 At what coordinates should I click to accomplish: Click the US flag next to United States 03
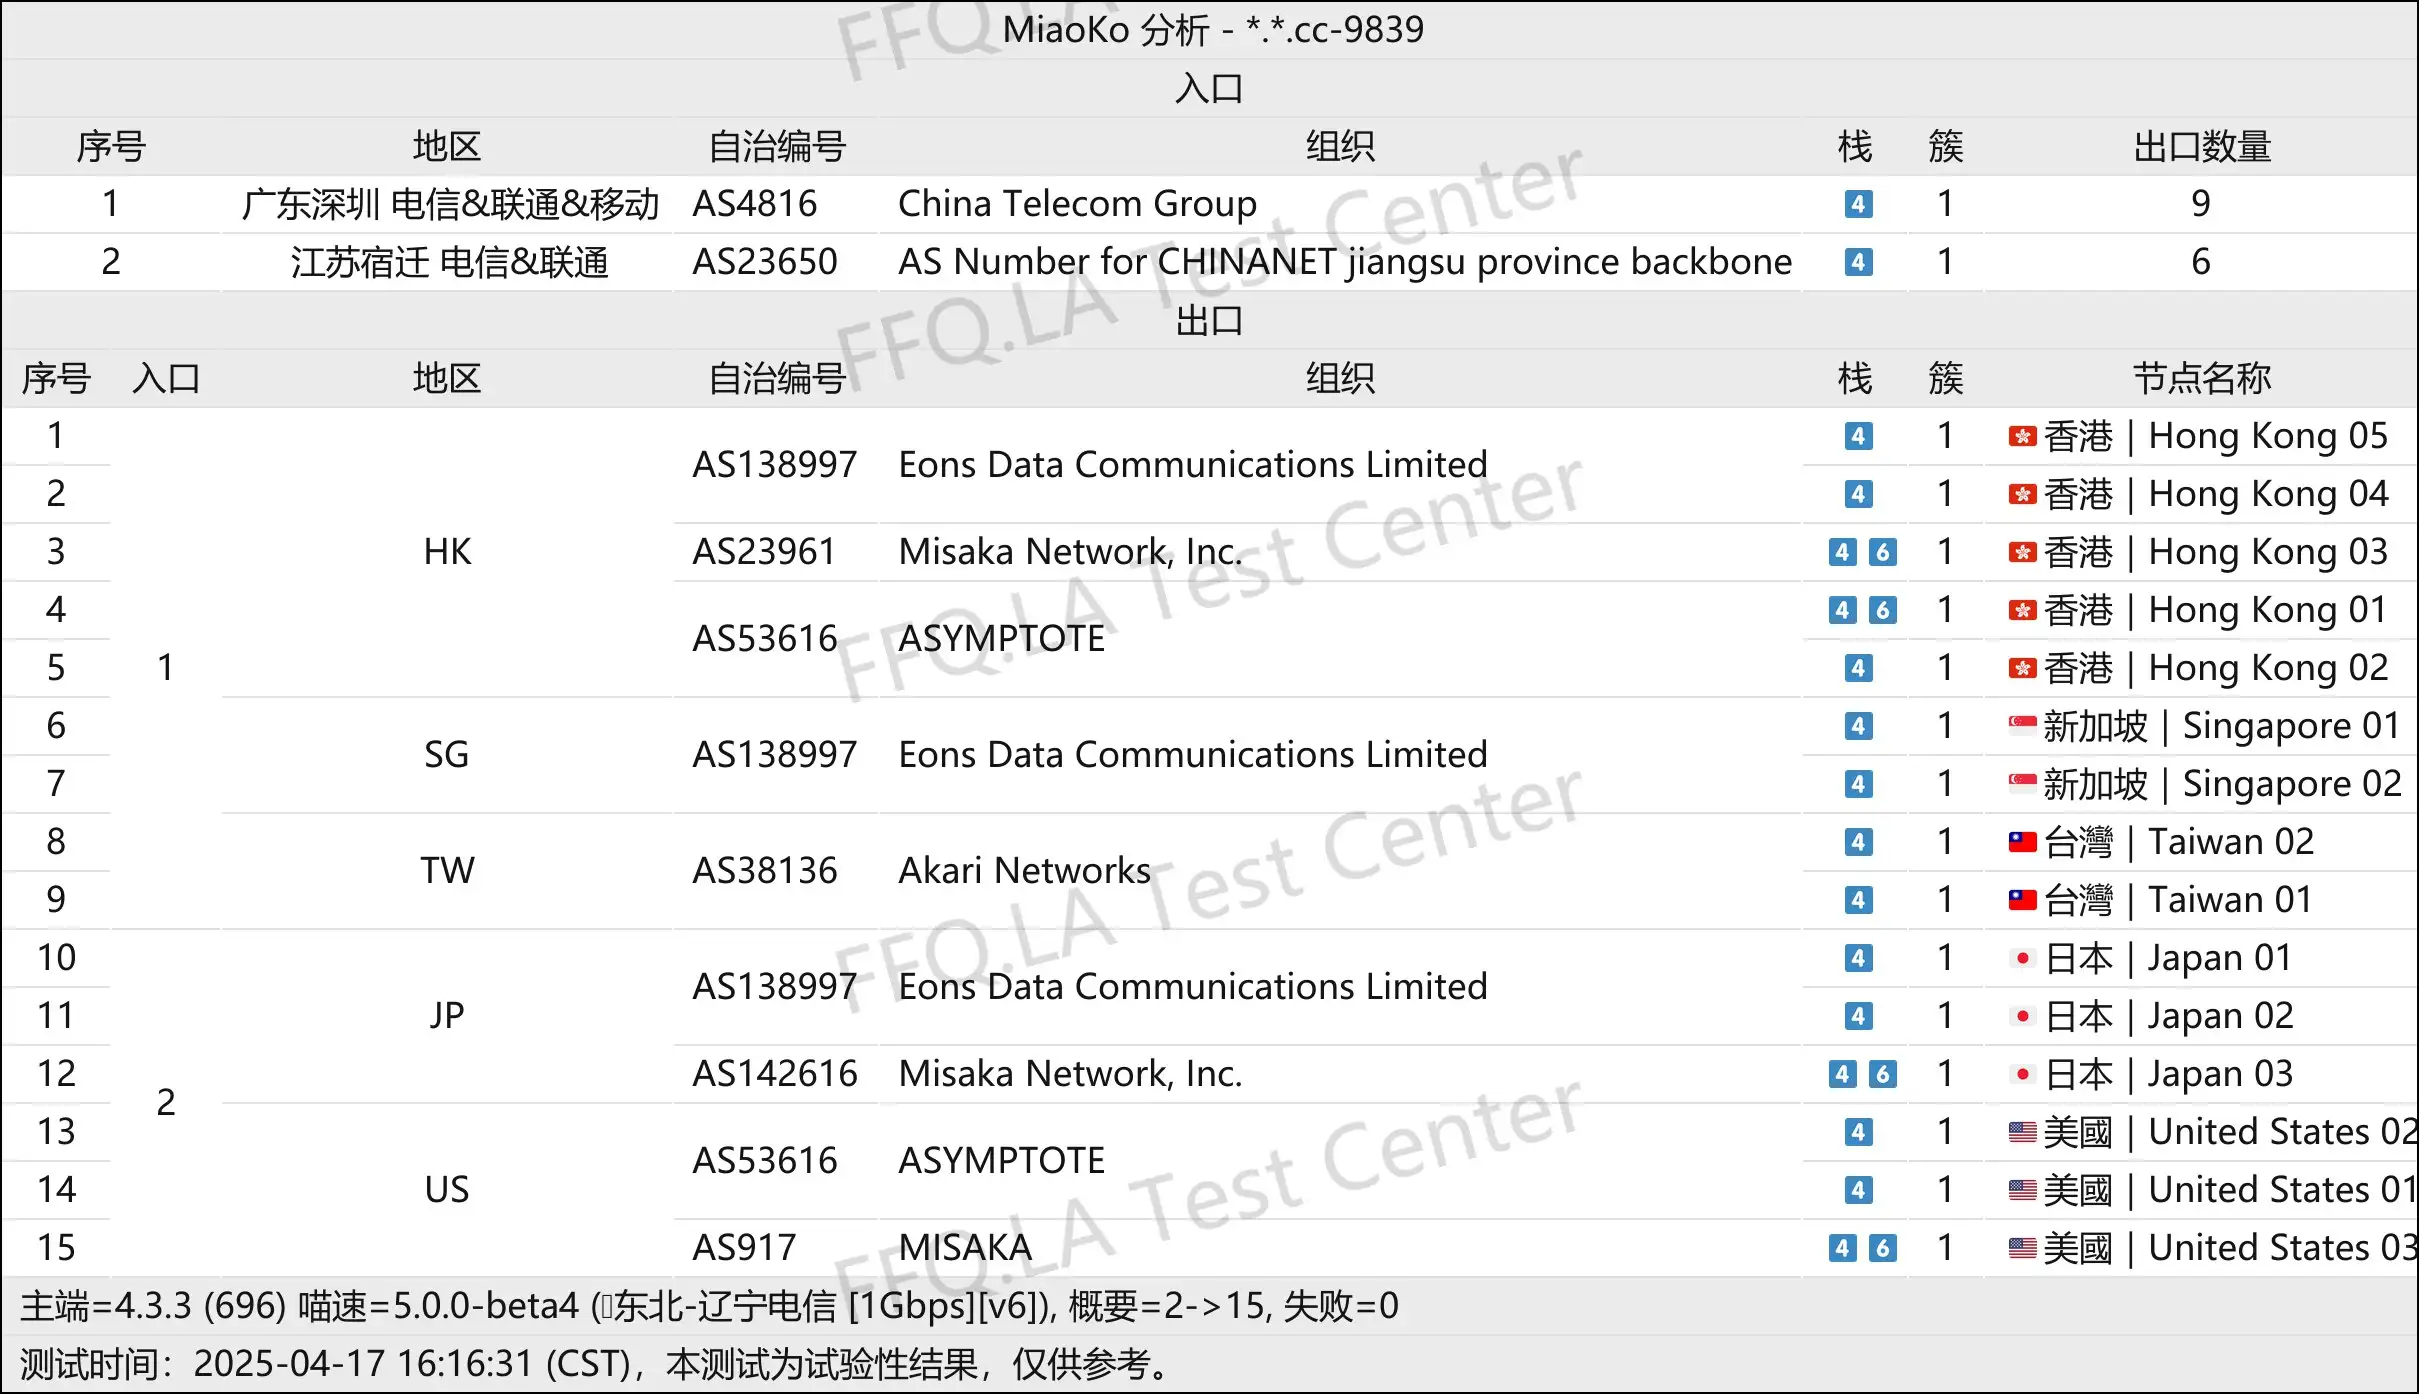[2022, 1248]
